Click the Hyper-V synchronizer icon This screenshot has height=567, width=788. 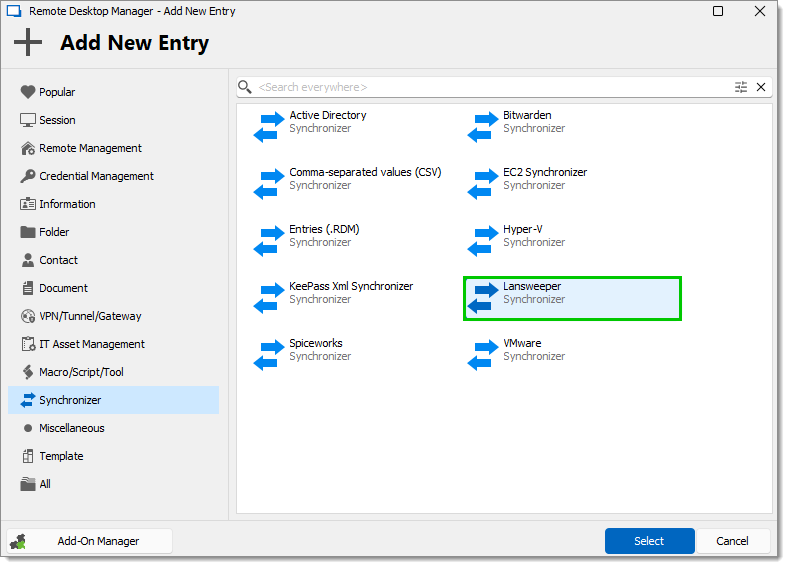tap(483, 241)
